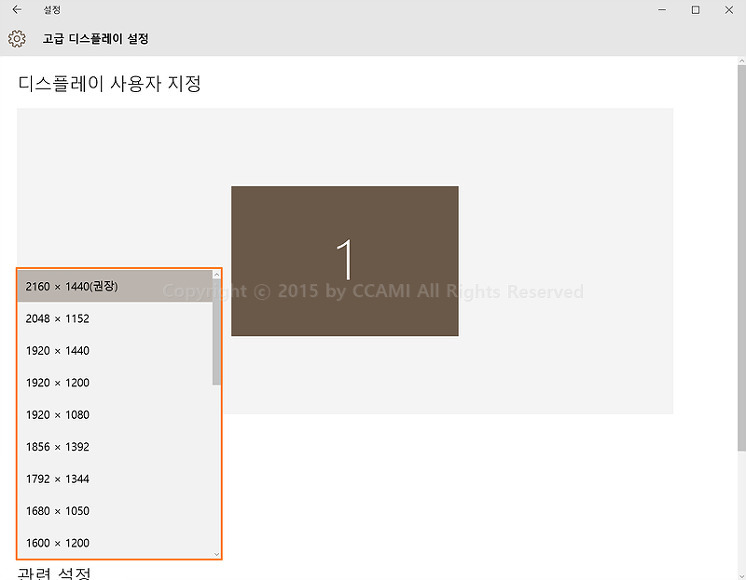Image resolution: width=746 pixels, height=580 pixels.
Task: Select 2160 × 1440 recommended resolution
Action: tap(115, 286)
